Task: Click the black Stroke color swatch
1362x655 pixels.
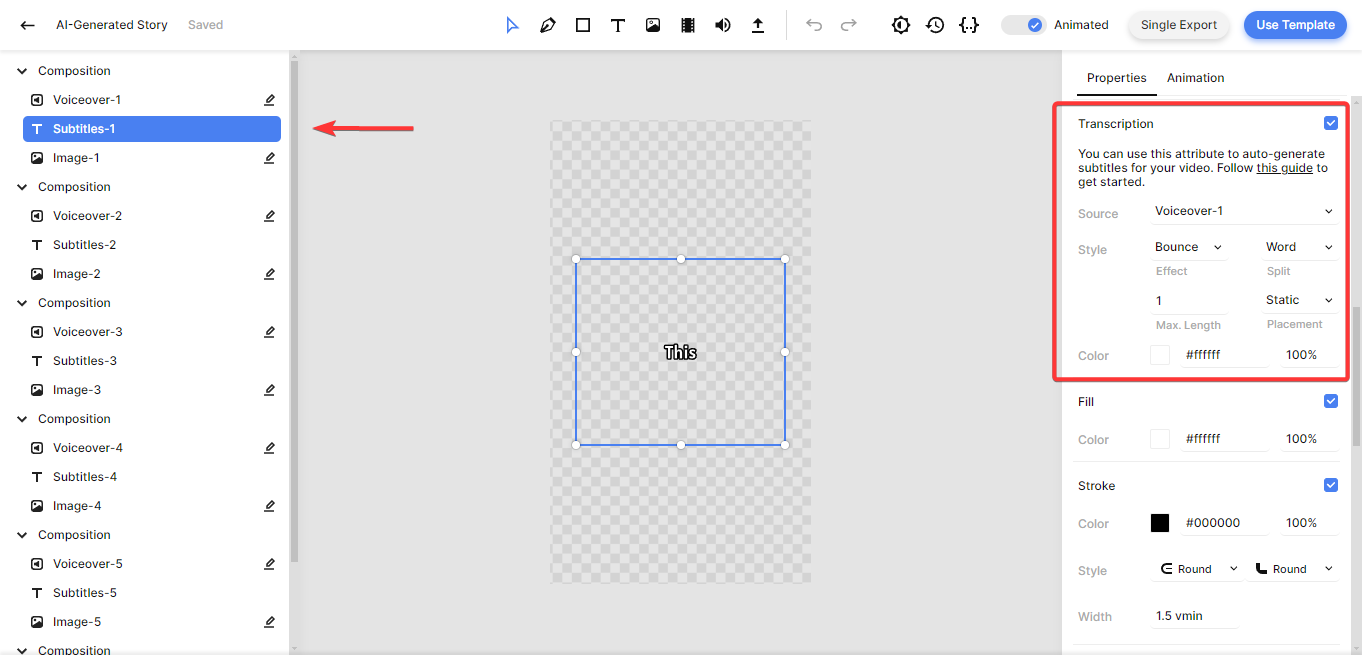Action: point(1160,523)
